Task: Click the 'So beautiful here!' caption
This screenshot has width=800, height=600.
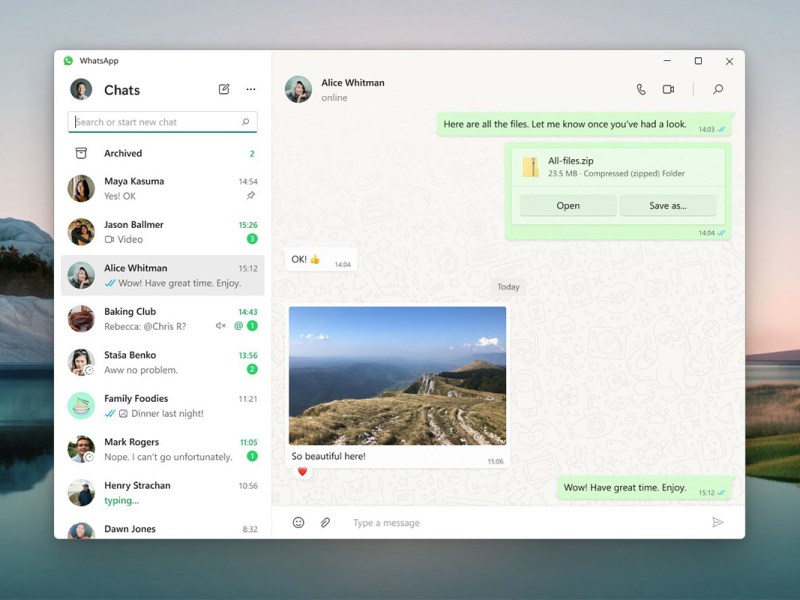Action: point(329,456)
